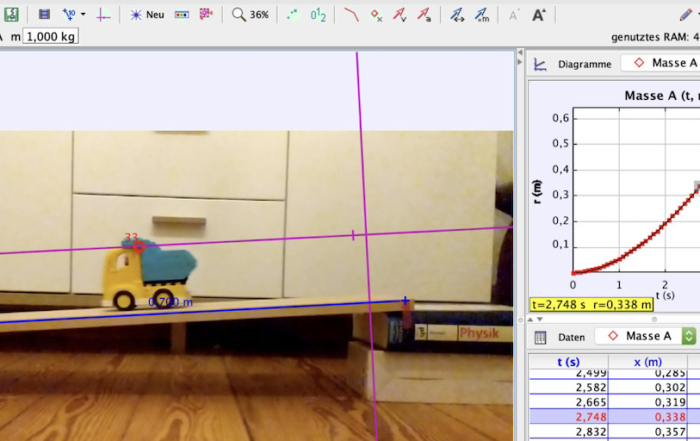Screen dimensions: 700x441
Task: Open the track control icon
Action: coord(182,15)
